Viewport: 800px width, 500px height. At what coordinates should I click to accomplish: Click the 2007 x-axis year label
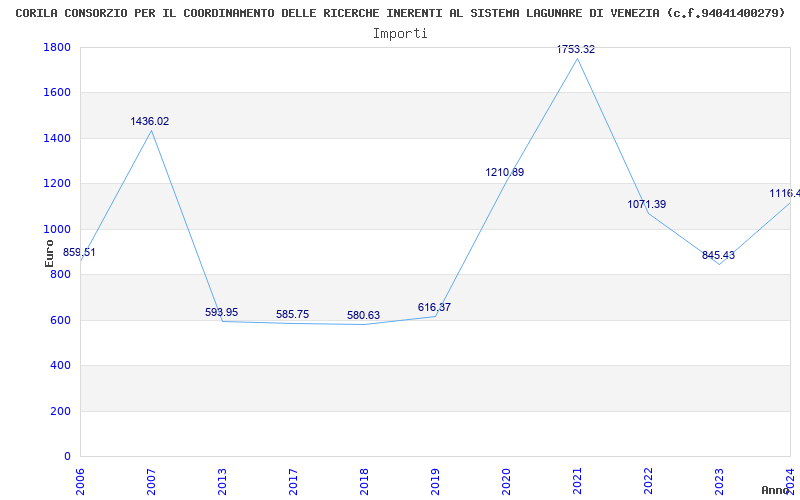[x=151, y=481]
